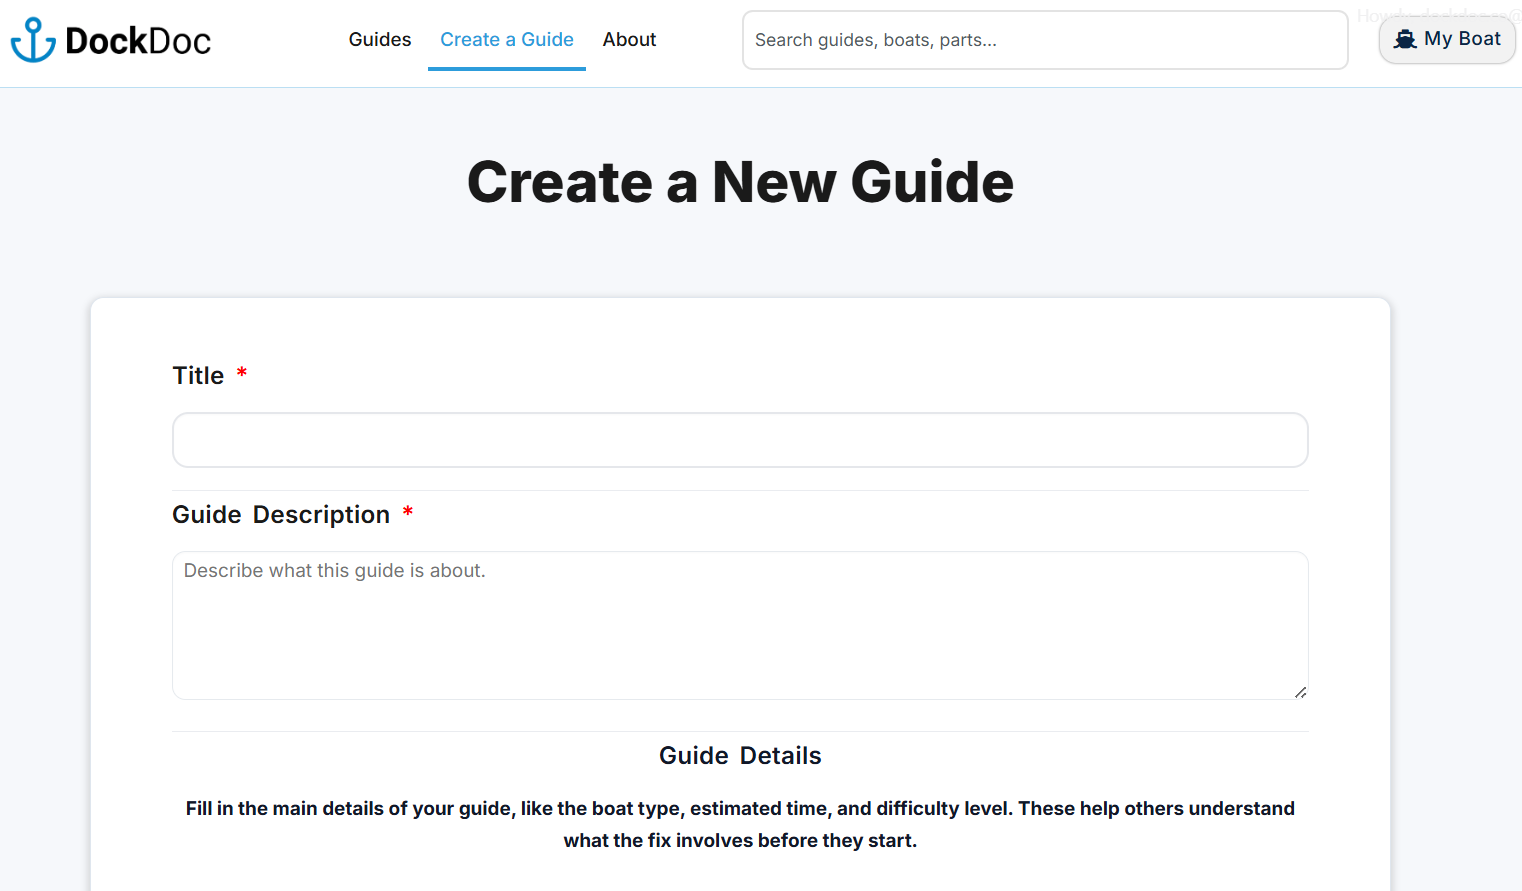
Task: Click the Guide Details section heading
Action: point(740,756)
